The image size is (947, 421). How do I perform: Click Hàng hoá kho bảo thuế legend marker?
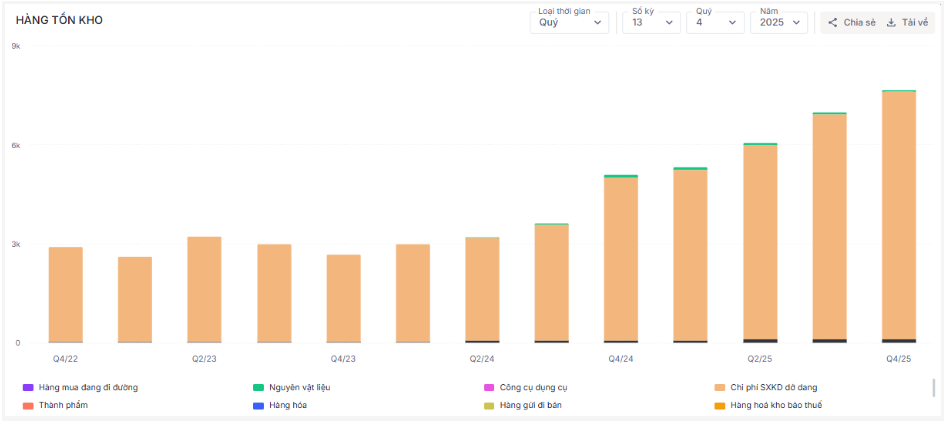(720, 405)
